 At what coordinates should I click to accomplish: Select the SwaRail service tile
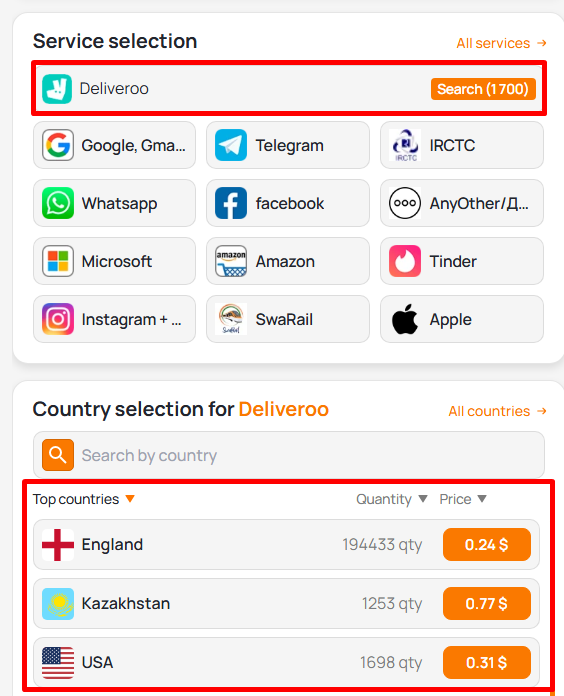[288, 319]
